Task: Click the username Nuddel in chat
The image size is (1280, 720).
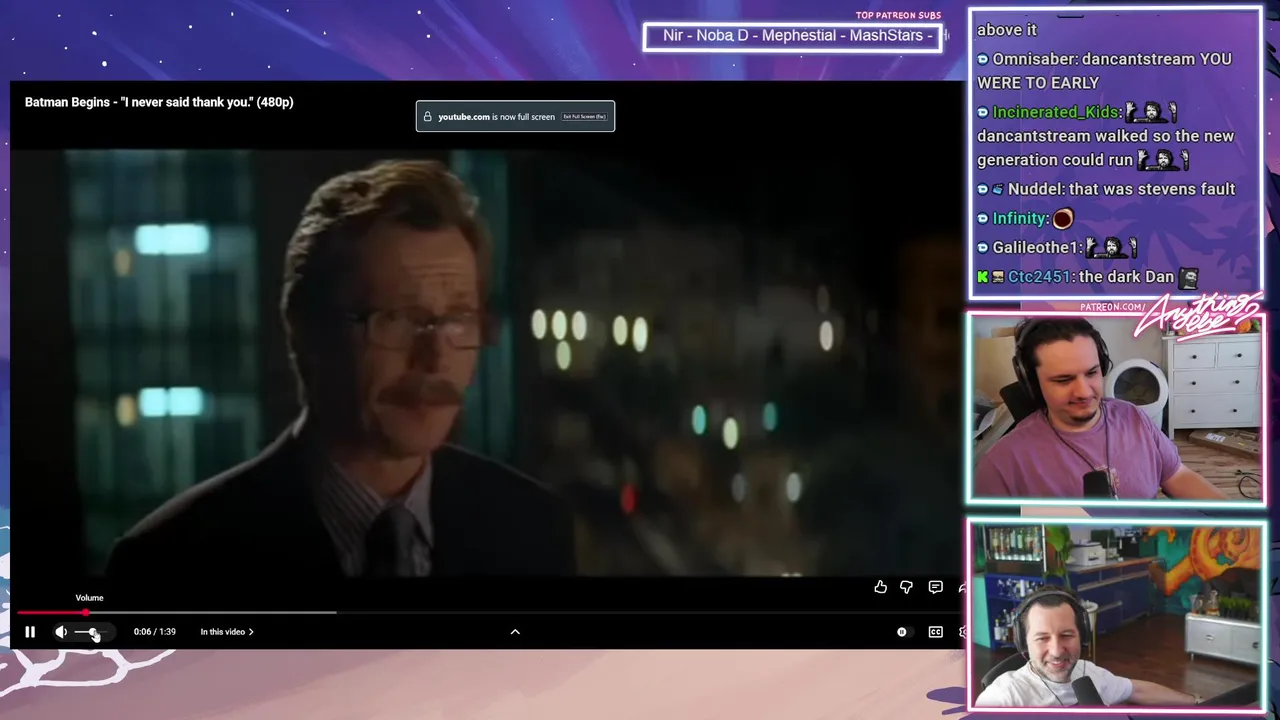Action: click(x=1035, y=189)
